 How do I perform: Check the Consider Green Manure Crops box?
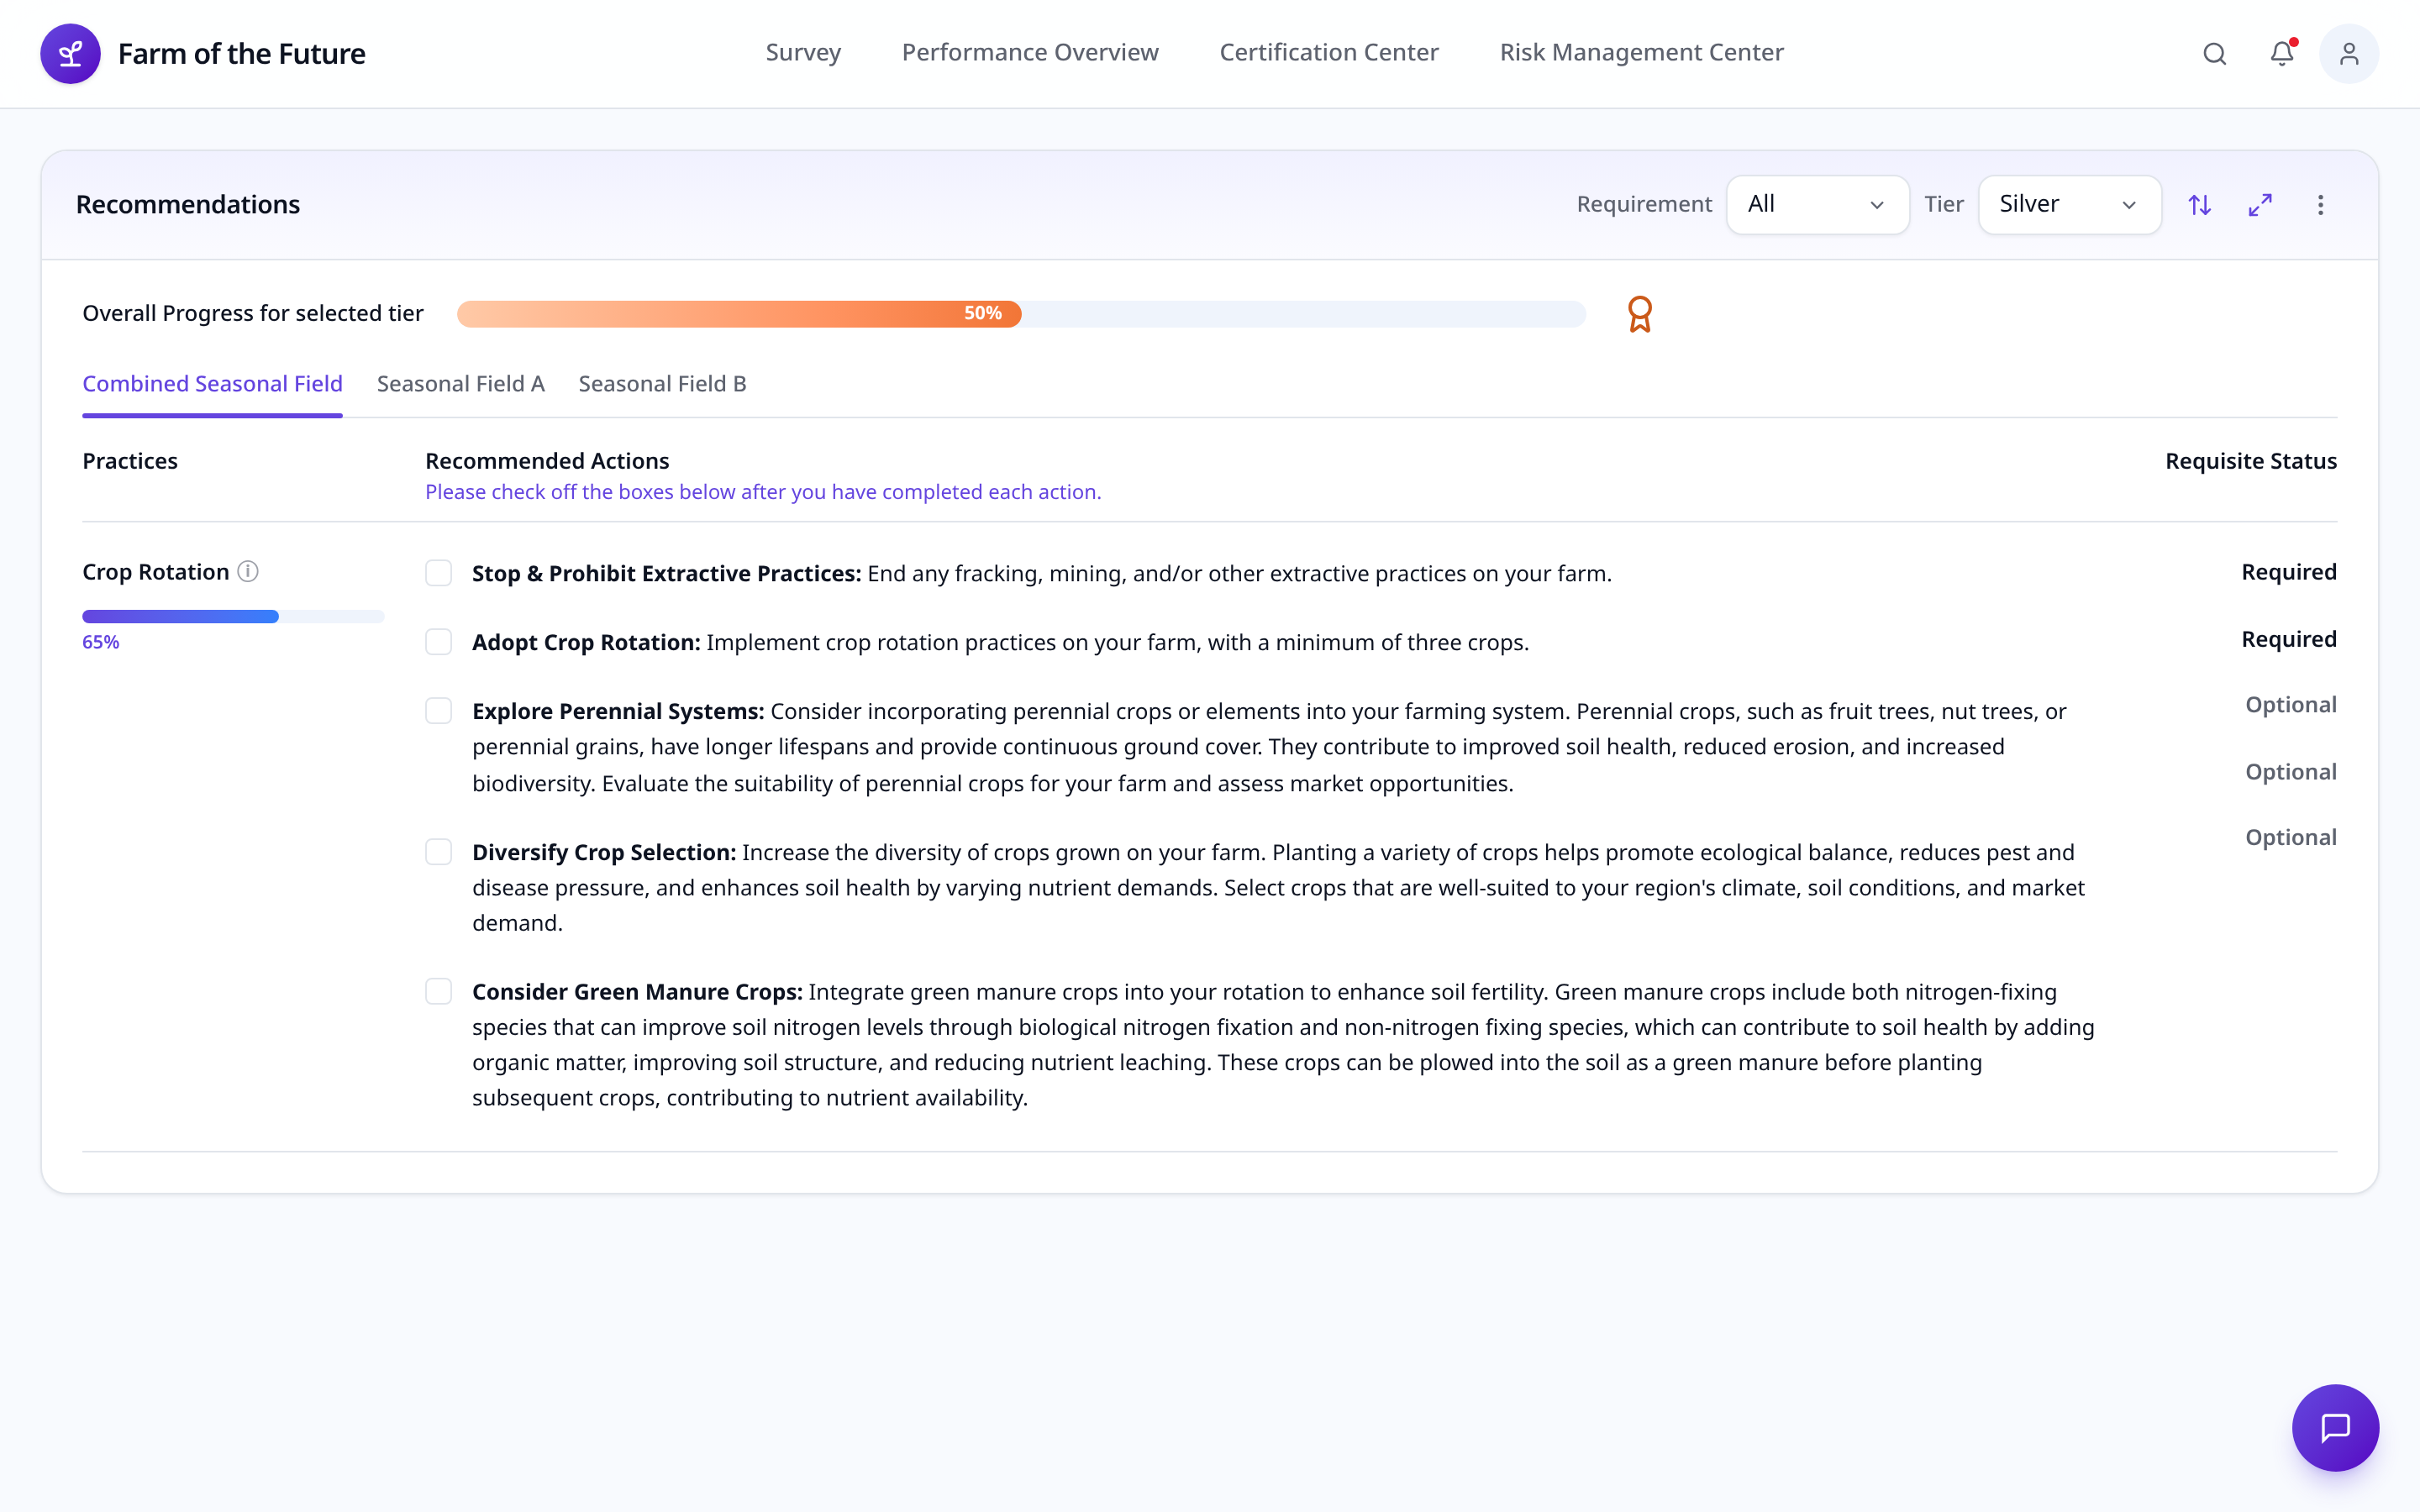point(438,991)
